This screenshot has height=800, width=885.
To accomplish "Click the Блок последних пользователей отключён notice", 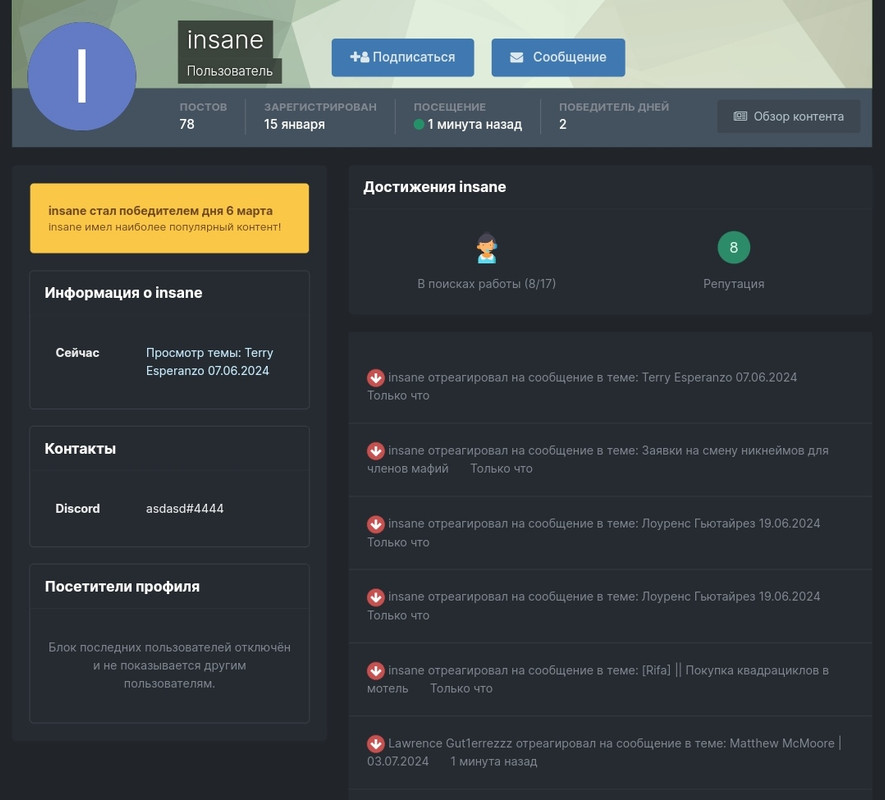I will [169, 665].
